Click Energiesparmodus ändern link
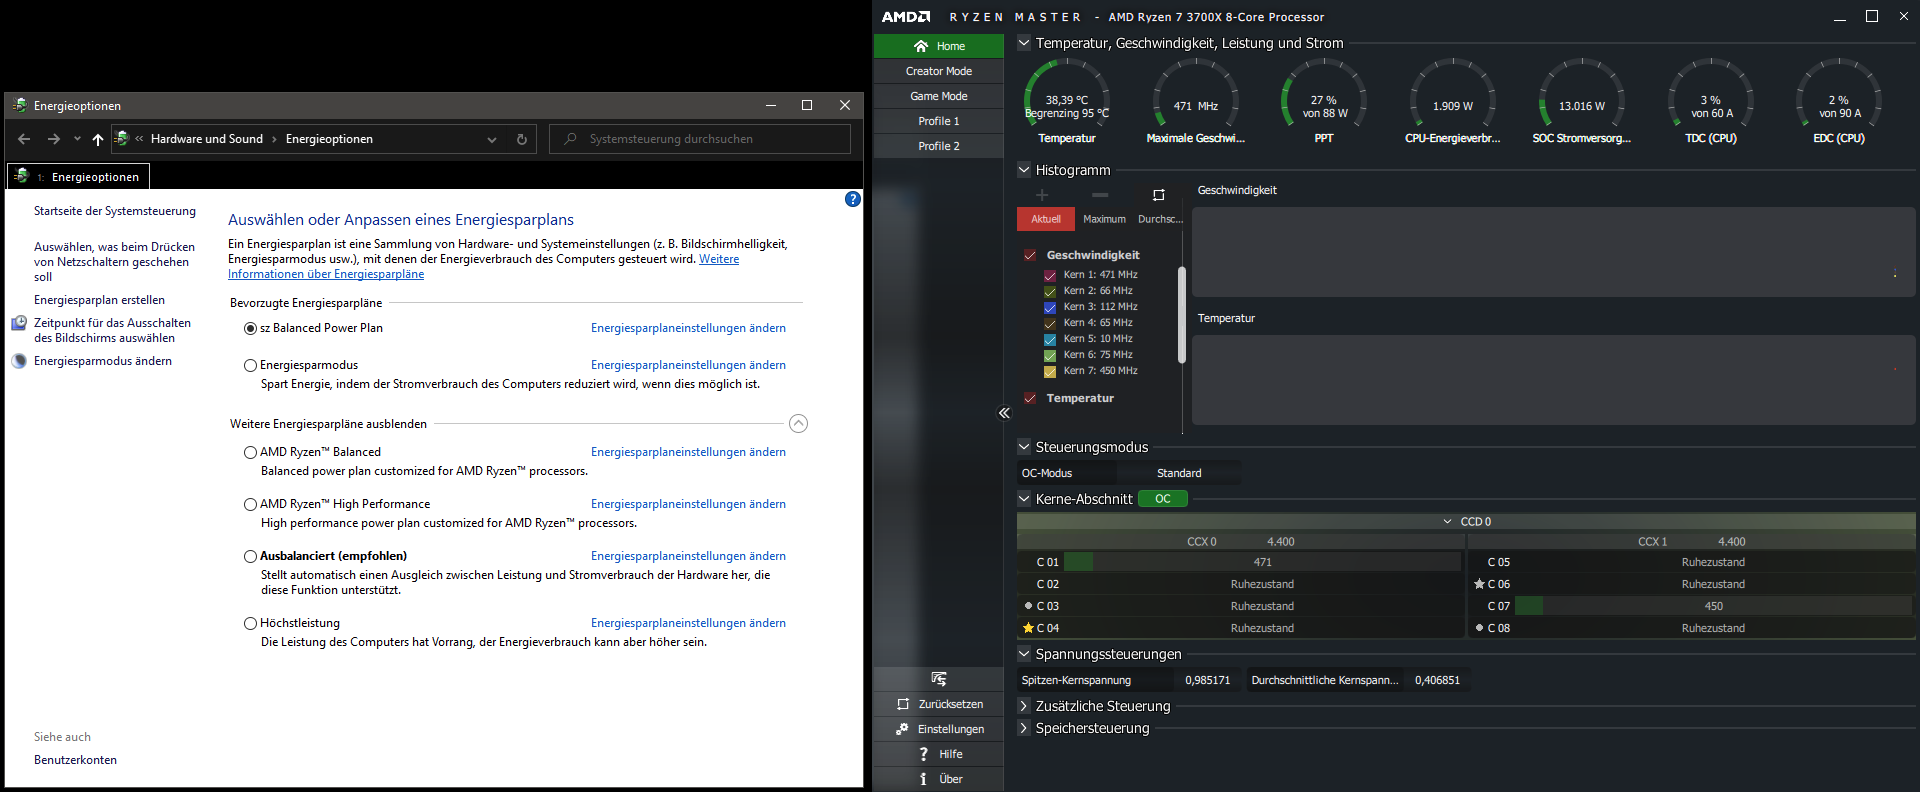The width and height of the screenshot is (1920, 792). coord(102,361)
